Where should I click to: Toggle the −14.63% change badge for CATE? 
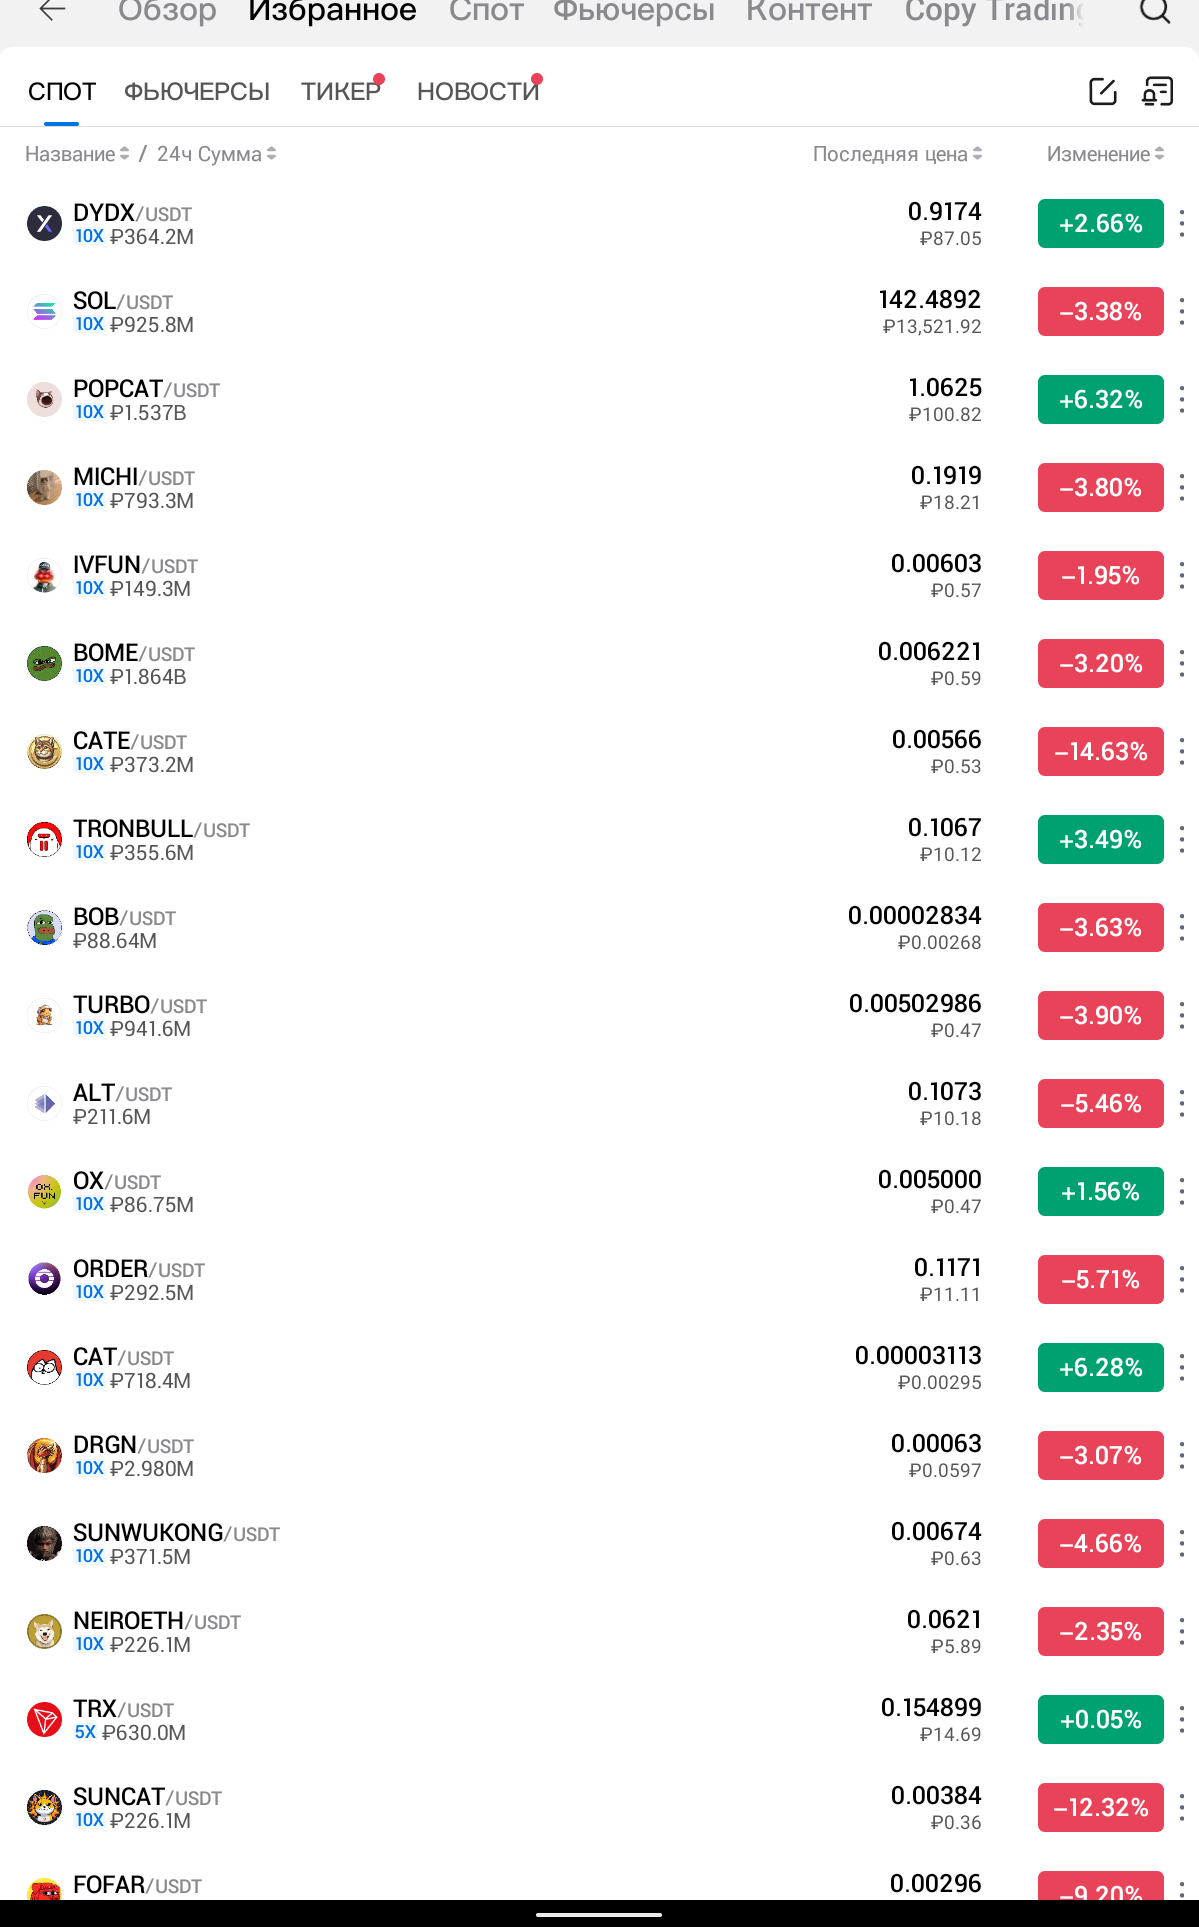tap(1100, 751)
